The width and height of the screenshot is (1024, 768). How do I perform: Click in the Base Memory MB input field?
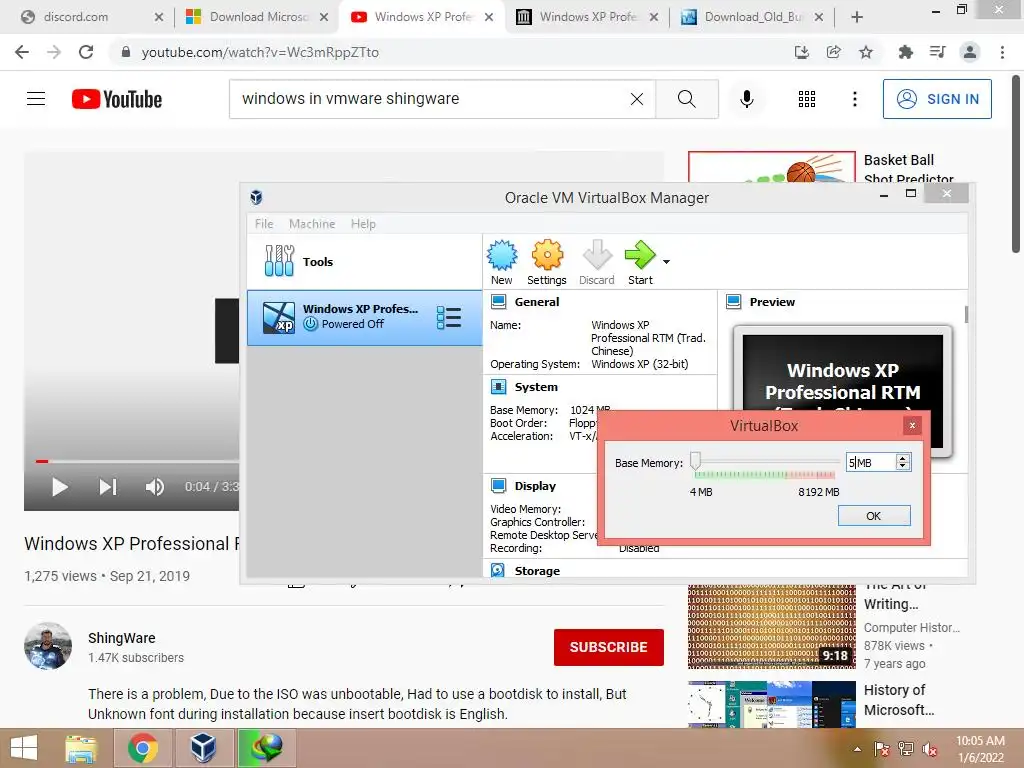pyautogui.click(x=871, y=462)
